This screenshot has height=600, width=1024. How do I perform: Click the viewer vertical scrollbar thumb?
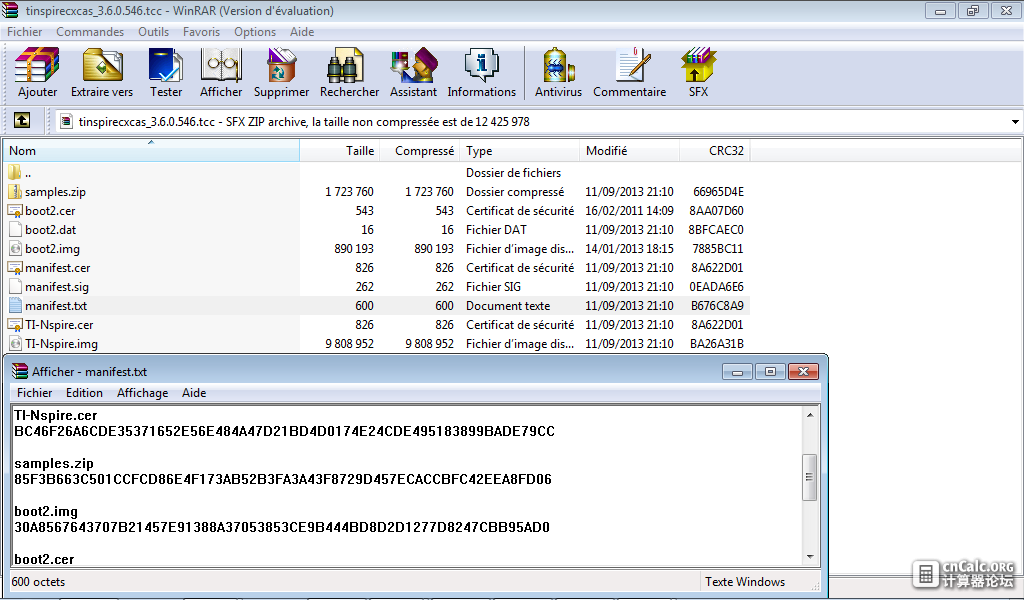(810, 477)
